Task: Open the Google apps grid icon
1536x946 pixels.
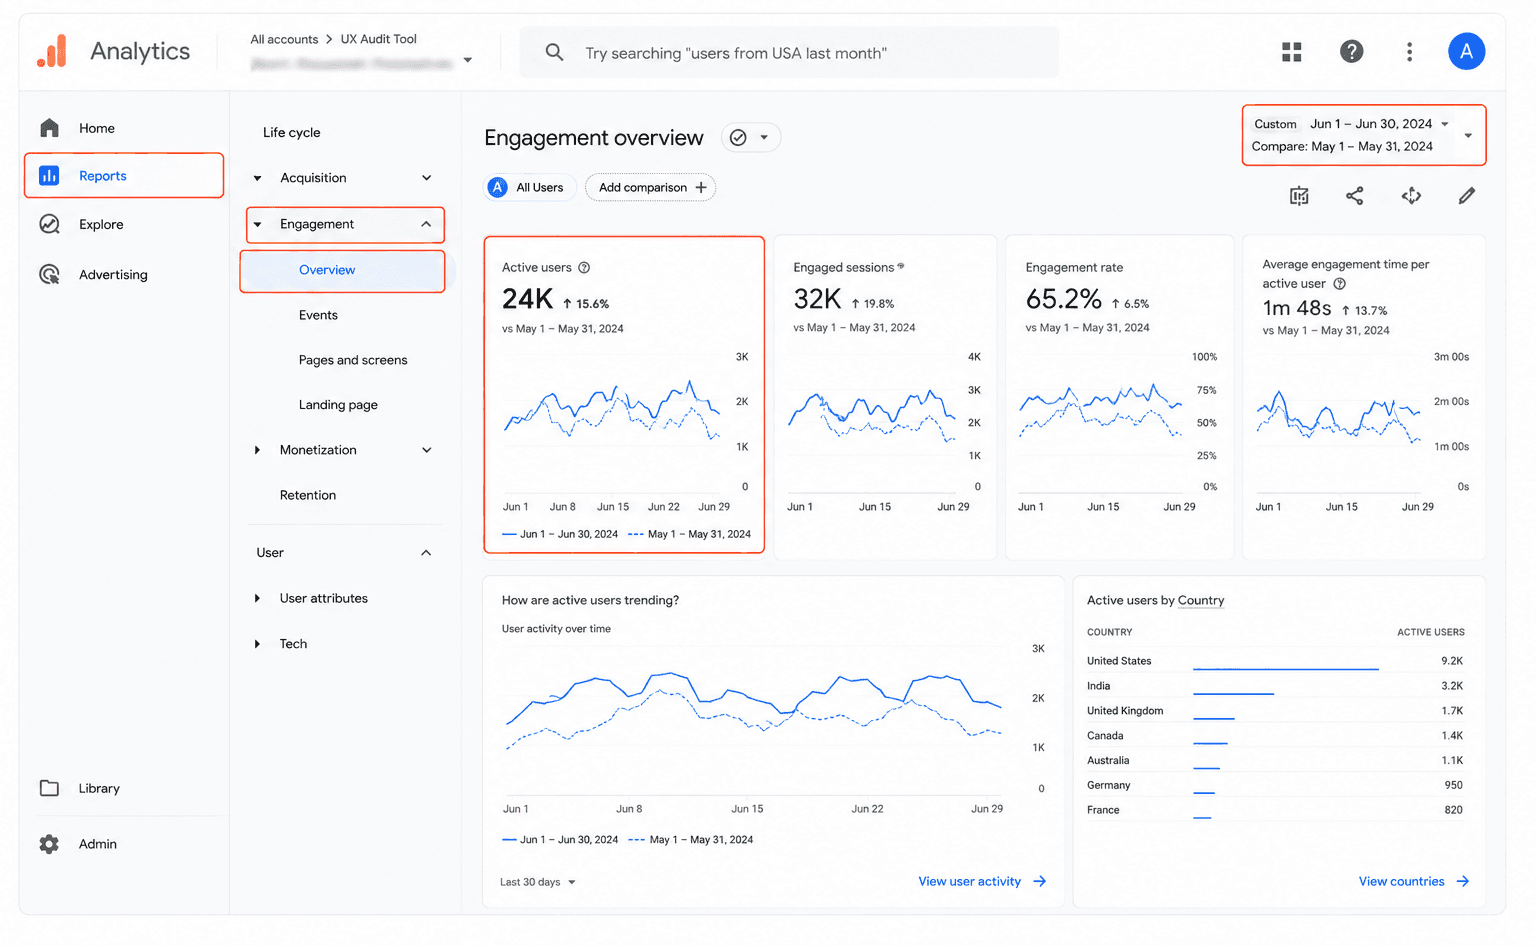Action: (x=1292, y=52)
